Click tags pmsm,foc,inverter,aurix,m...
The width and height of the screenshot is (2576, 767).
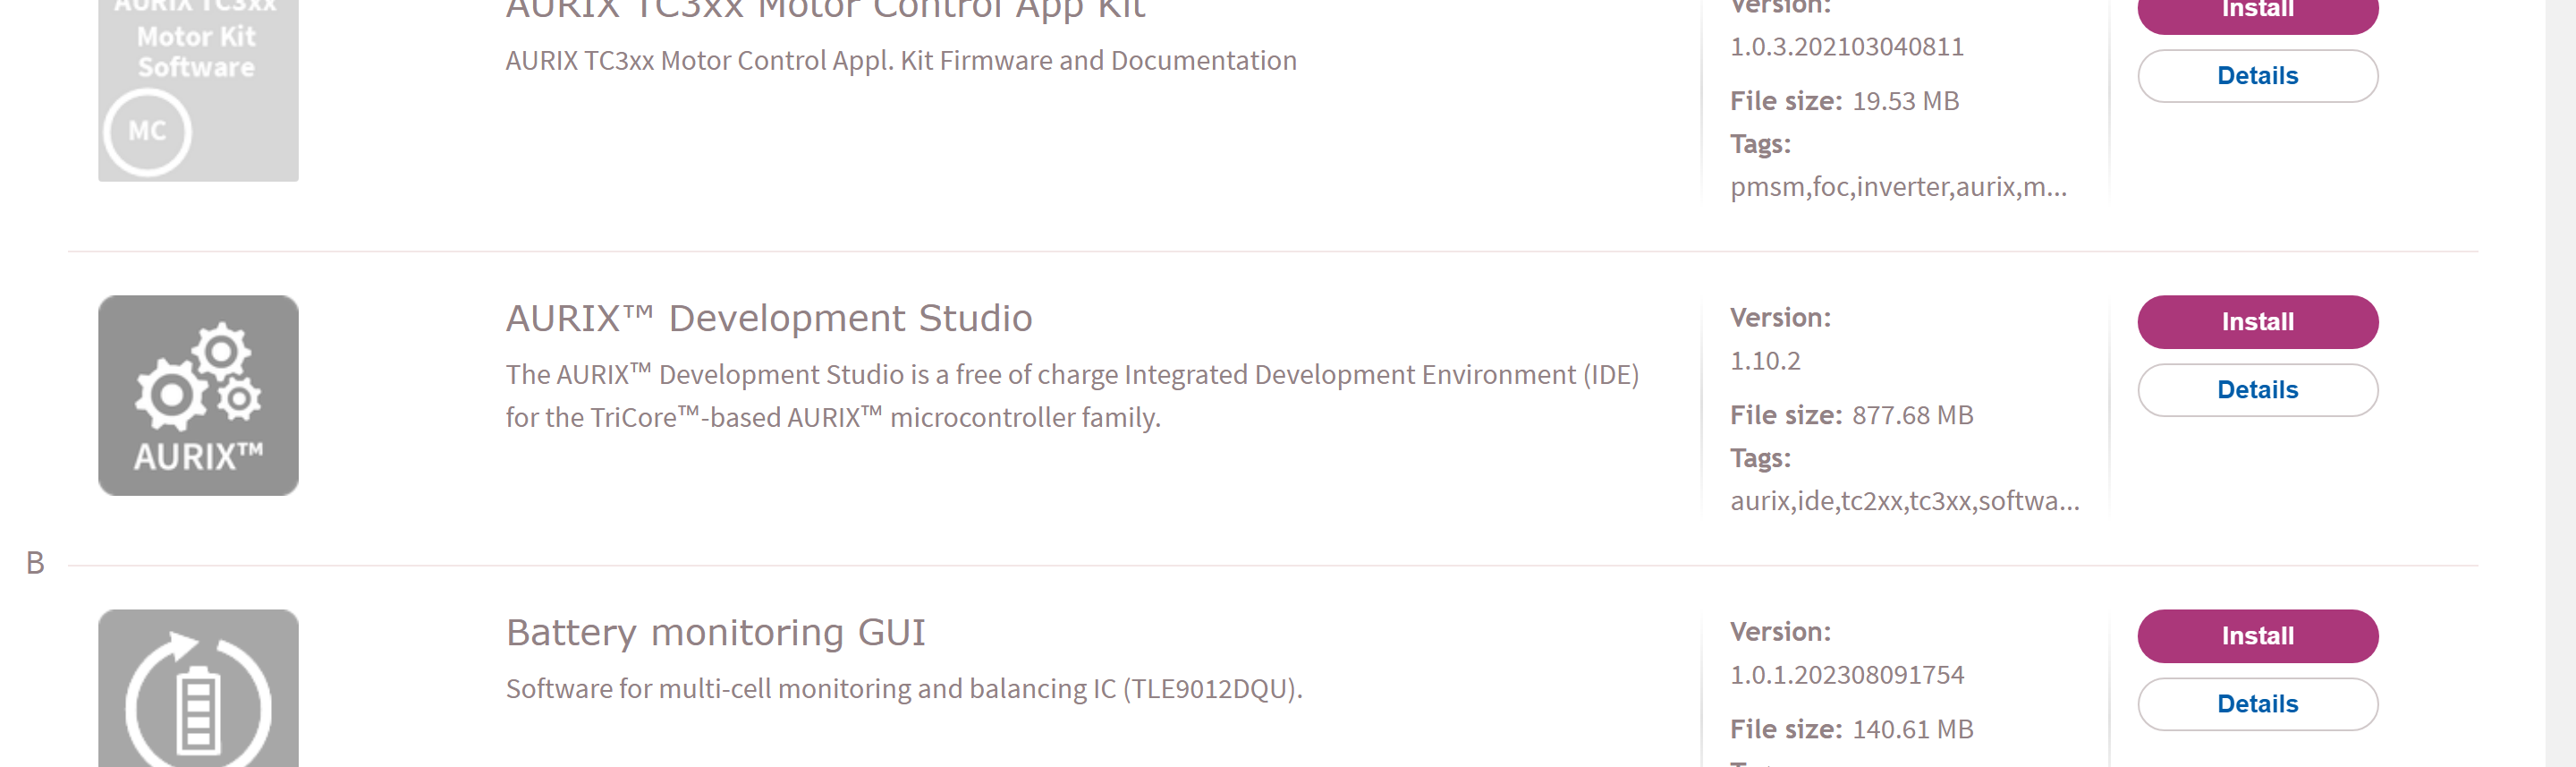[x=1898, y=187]
